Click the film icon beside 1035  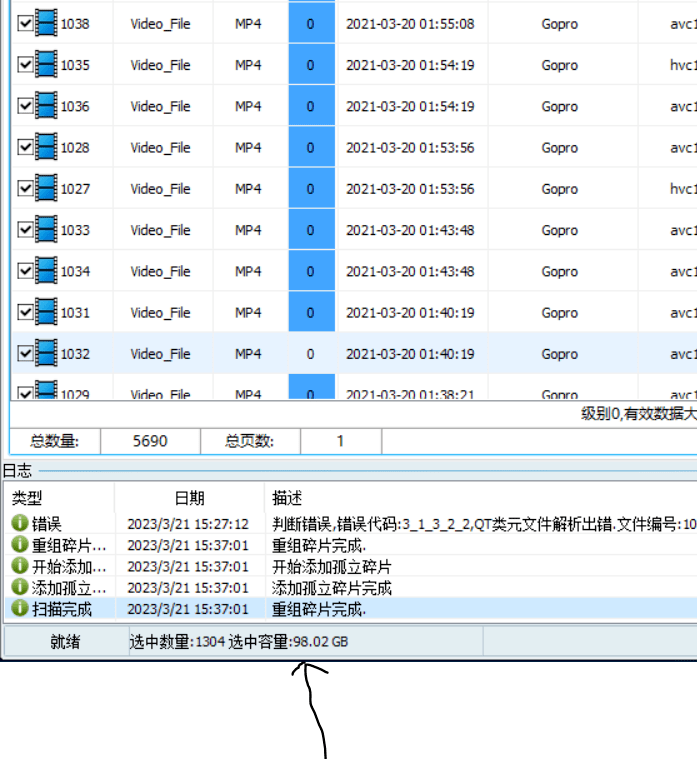point(46,65)
